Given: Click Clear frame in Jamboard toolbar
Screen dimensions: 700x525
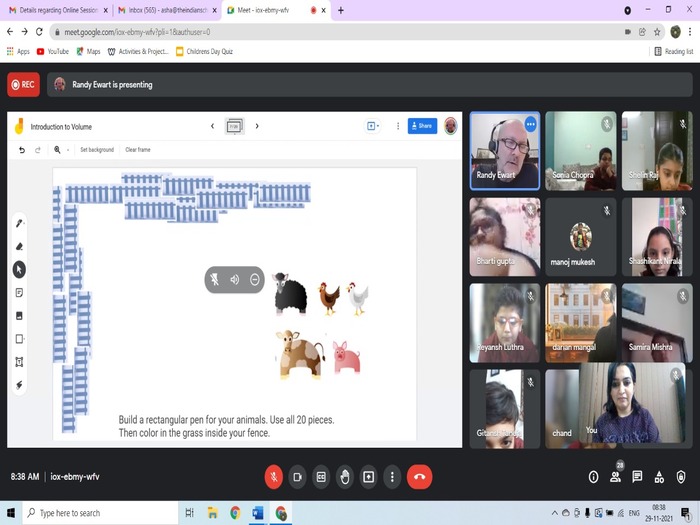Looking at the screenshot, I should point(138,150).
